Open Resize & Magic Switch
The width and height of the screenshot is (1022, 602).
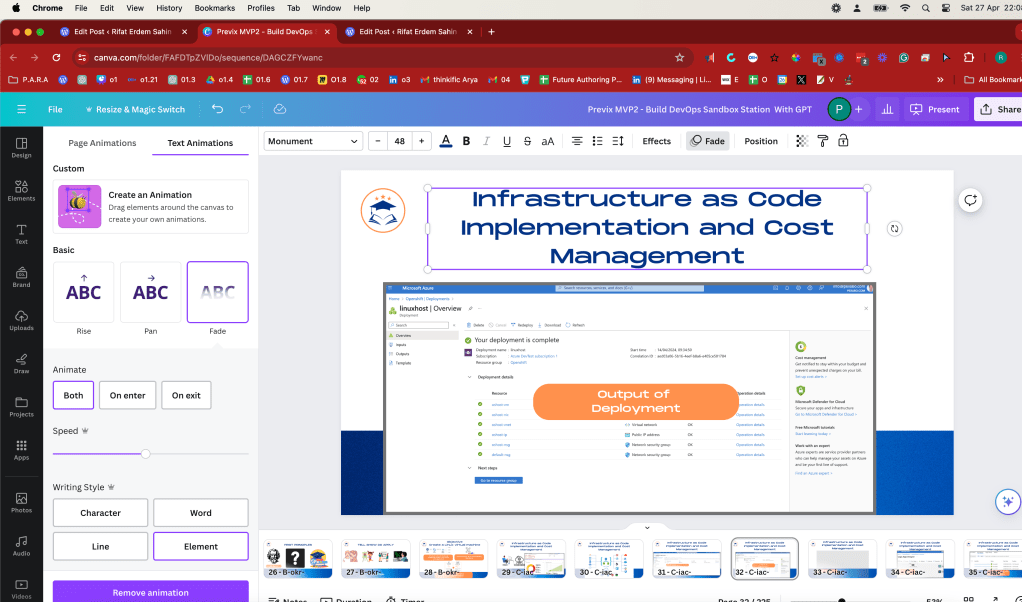(135, 109)
